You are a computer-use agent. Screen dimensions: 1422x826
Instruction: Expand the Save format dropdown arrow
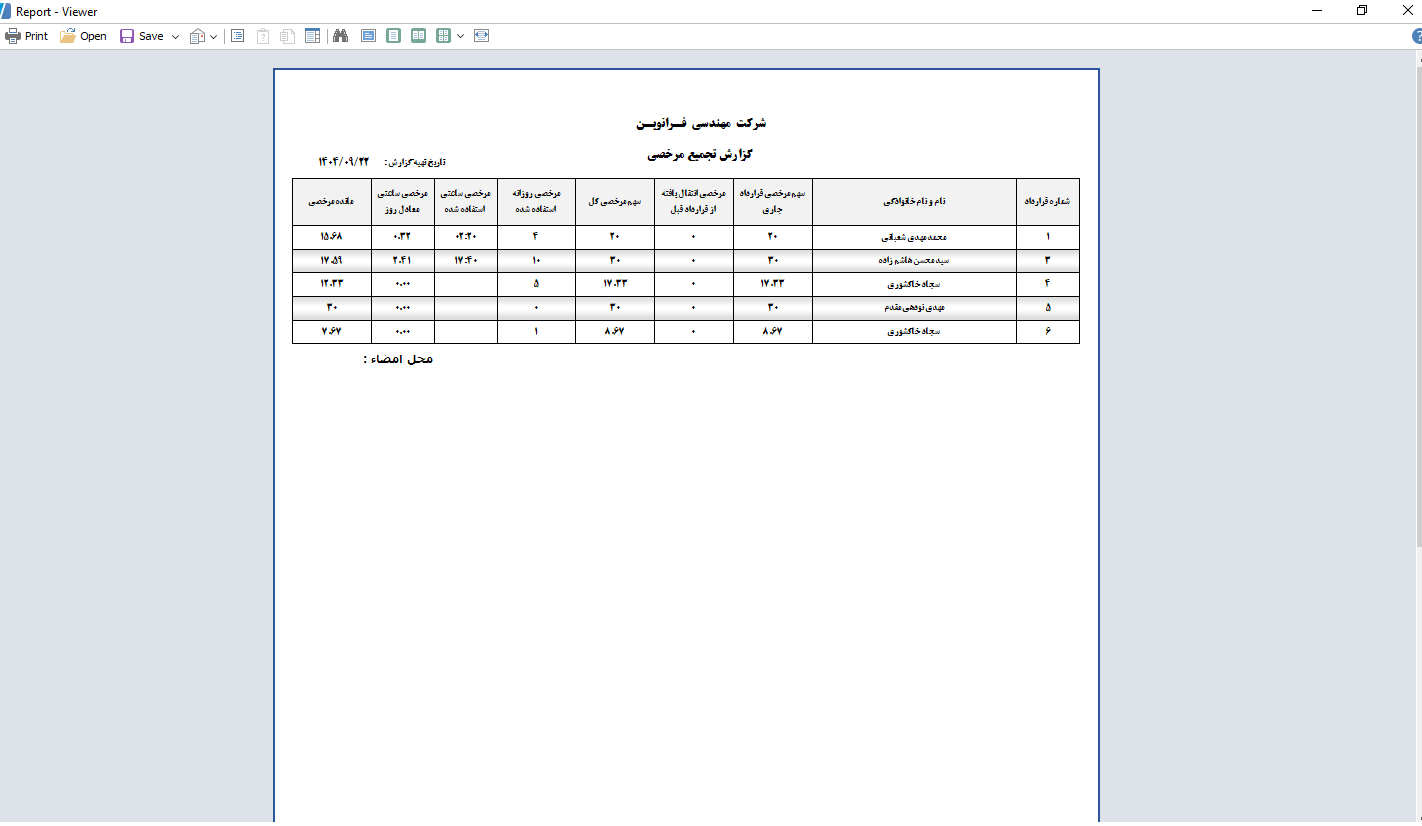click(176, 37)
